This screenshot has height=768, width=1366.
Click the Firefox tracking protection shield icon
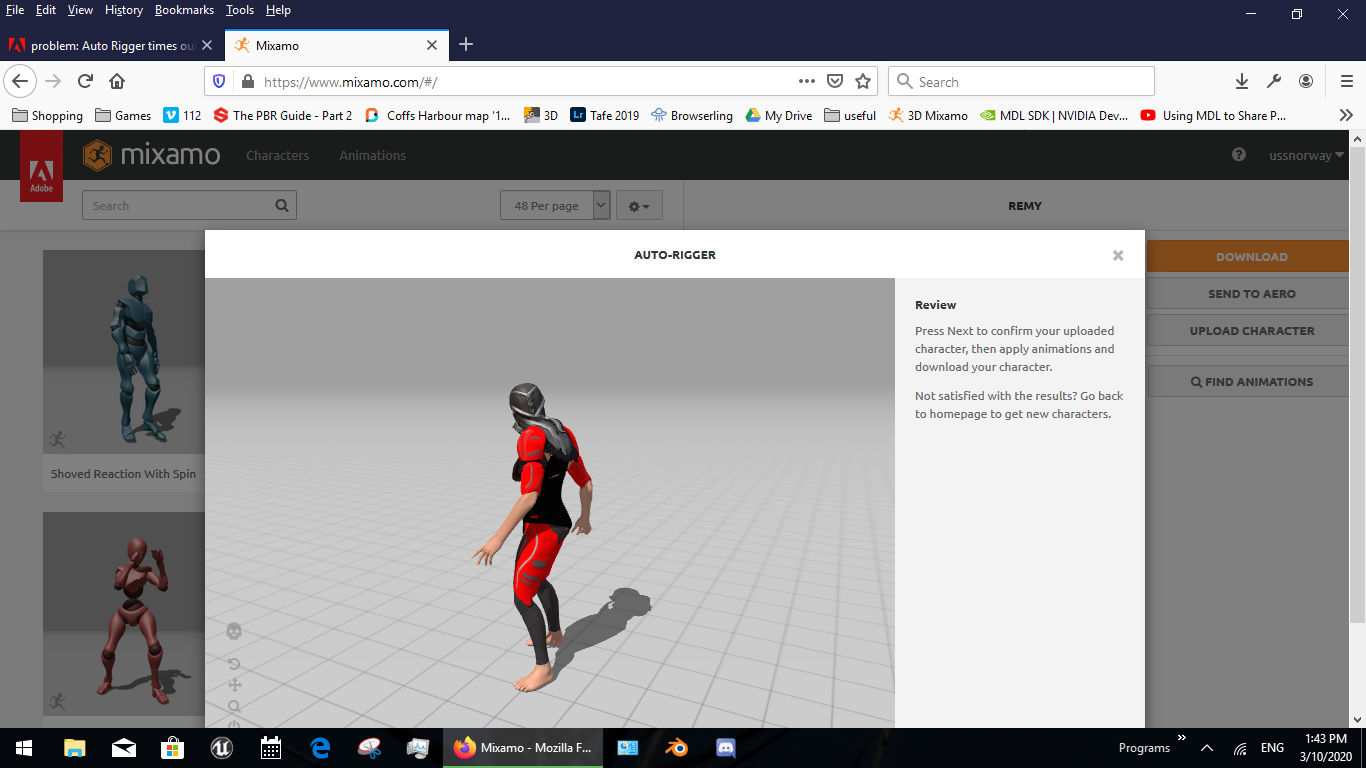point(218,81)
